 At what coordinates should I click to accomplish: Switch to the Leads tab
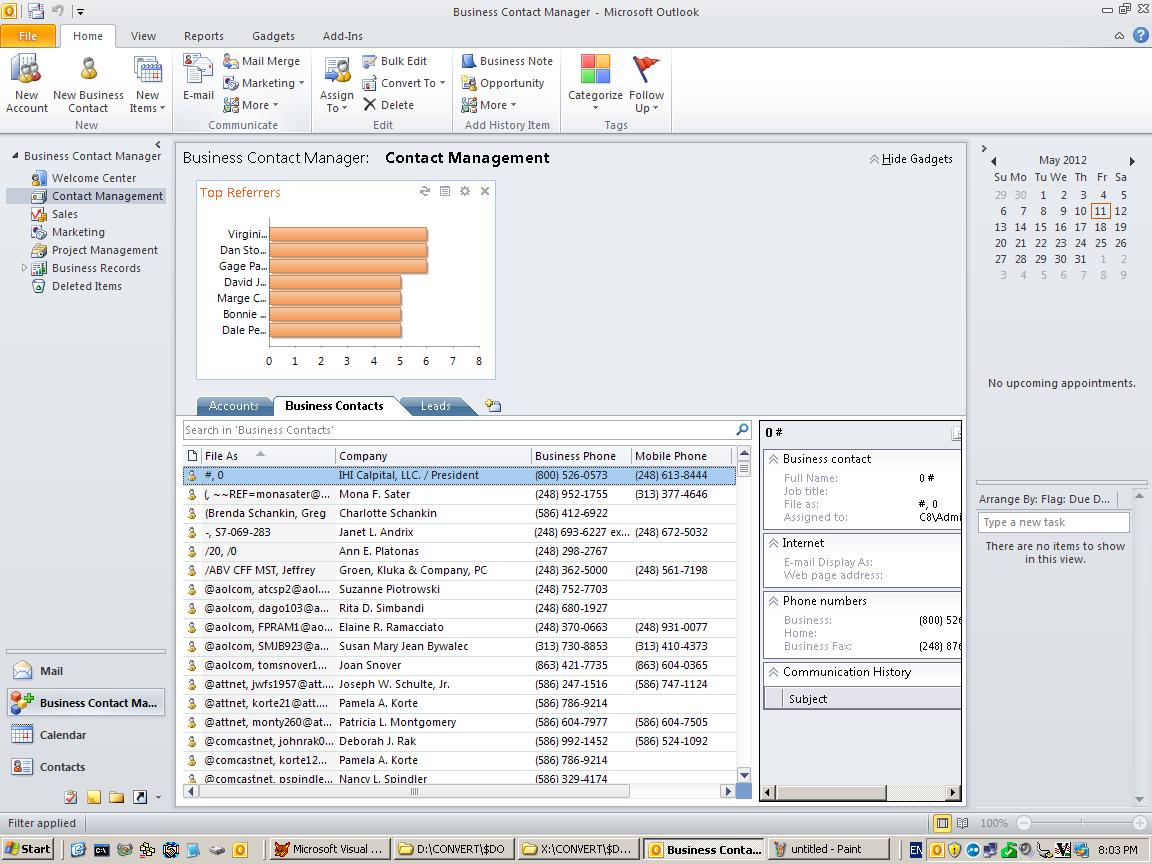coord(435,406)
